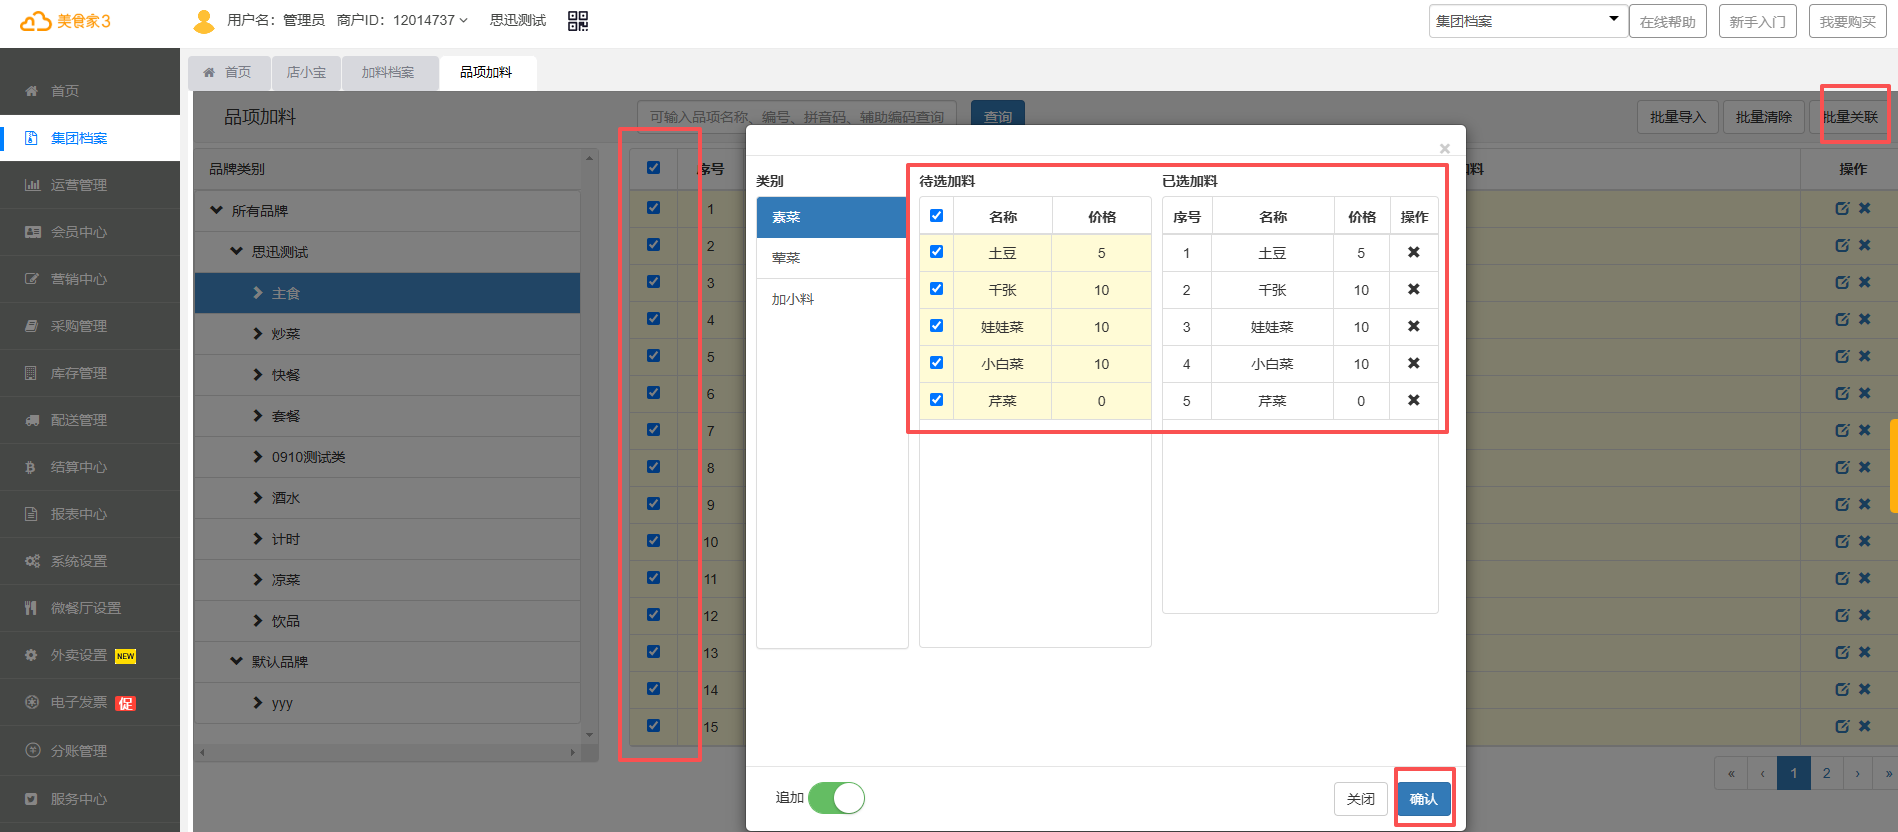1898x832 pixels.
Task: Click the user avatar icon
Action: pos(204,21)
